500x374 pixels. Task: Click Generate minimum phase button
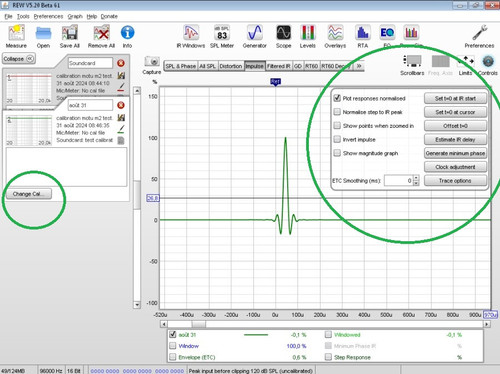click(x=455, y=153)
